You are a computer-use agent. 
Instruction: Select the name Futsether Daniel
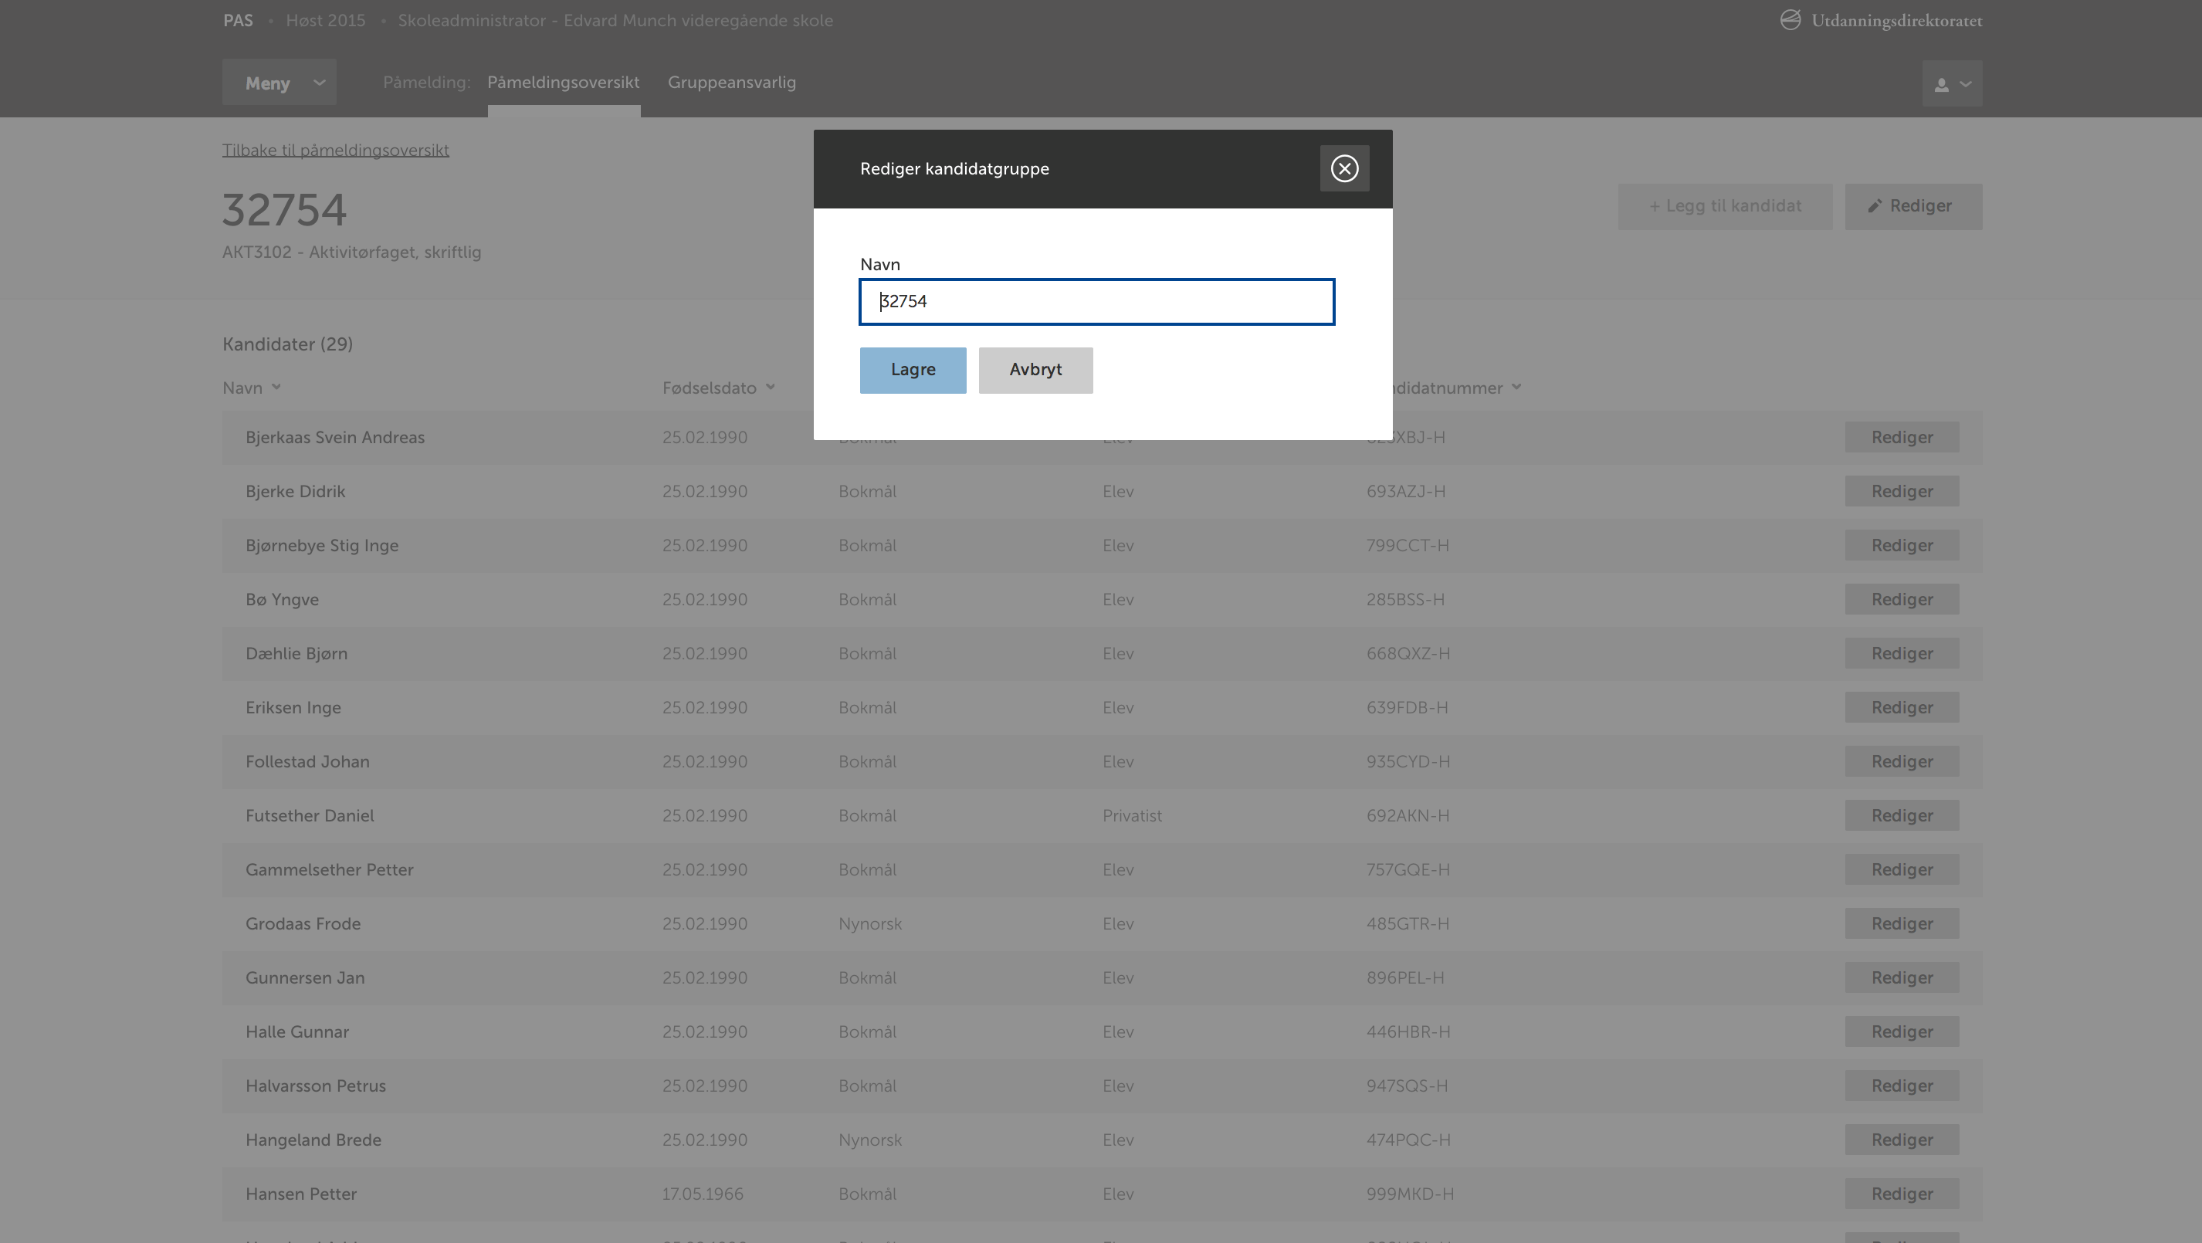310,816
